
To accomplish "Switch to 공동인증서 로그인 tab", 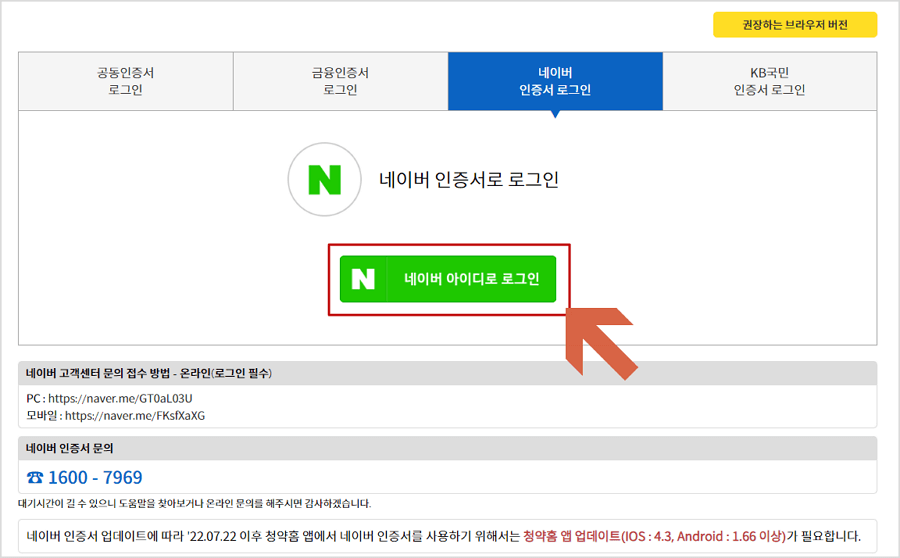I will click(126, 81).
